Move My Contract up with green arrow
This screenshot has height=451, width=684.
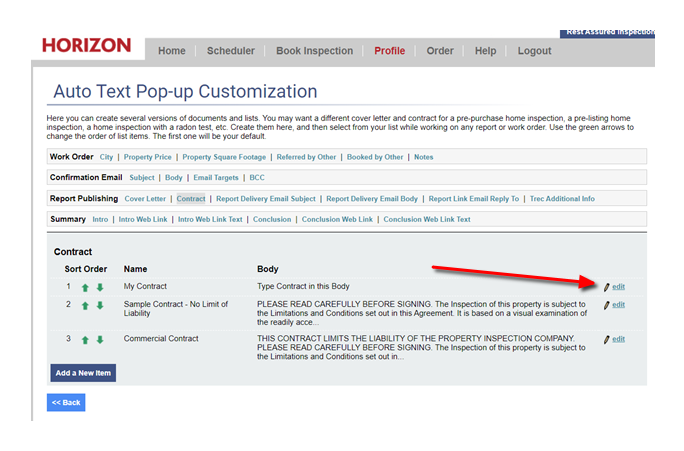click(85, 288)
